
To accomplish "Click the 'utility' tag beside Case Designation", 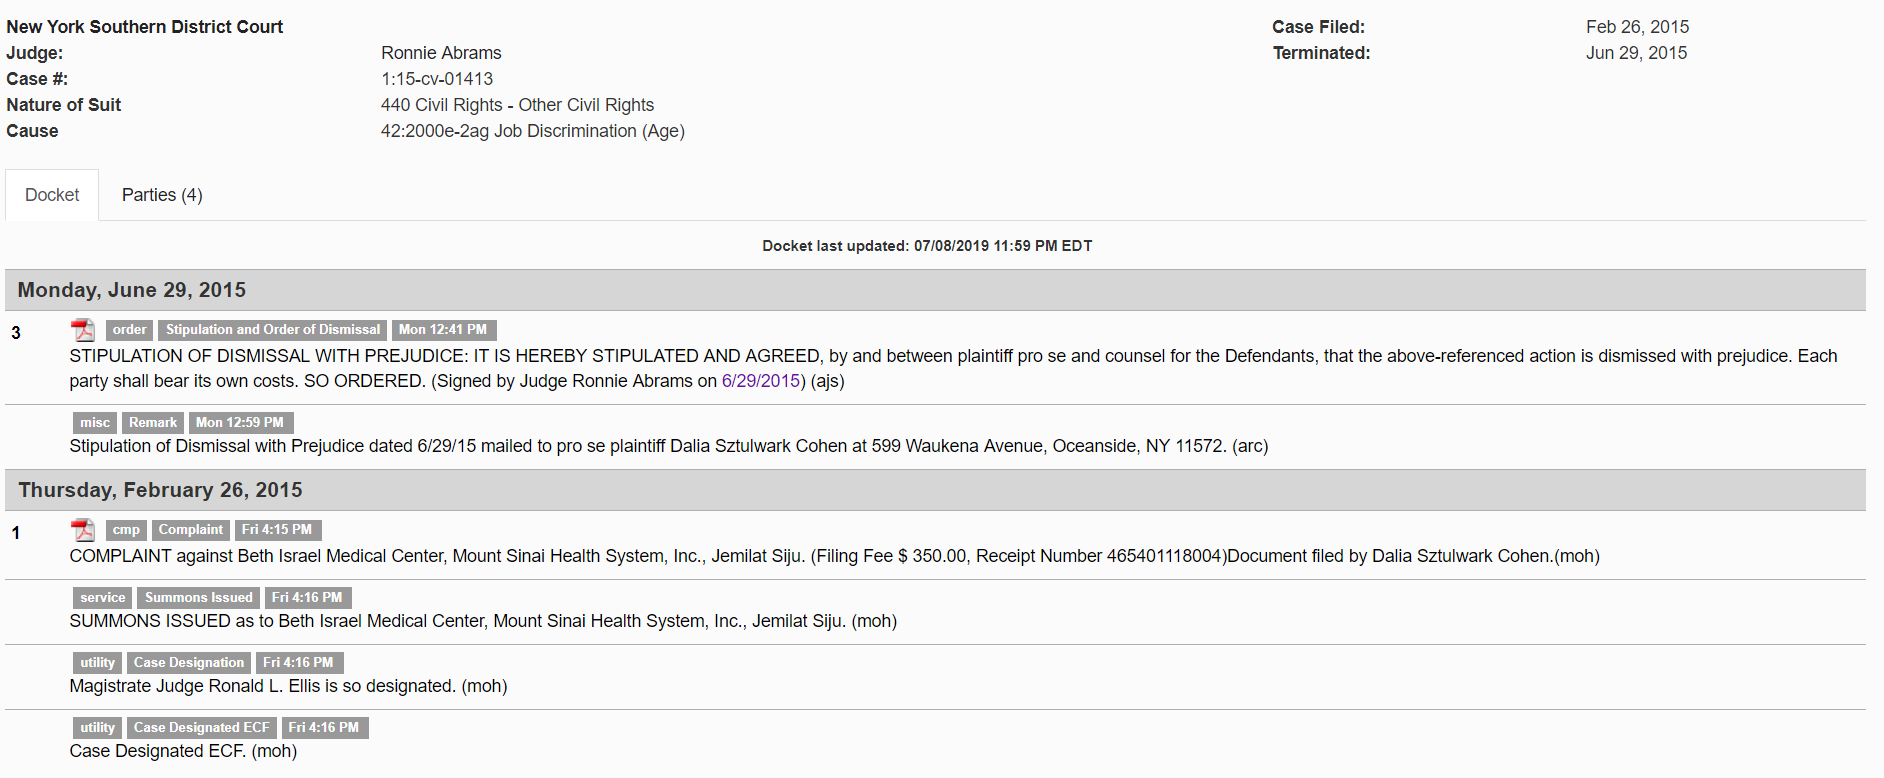I will click(x=98, y=663).
